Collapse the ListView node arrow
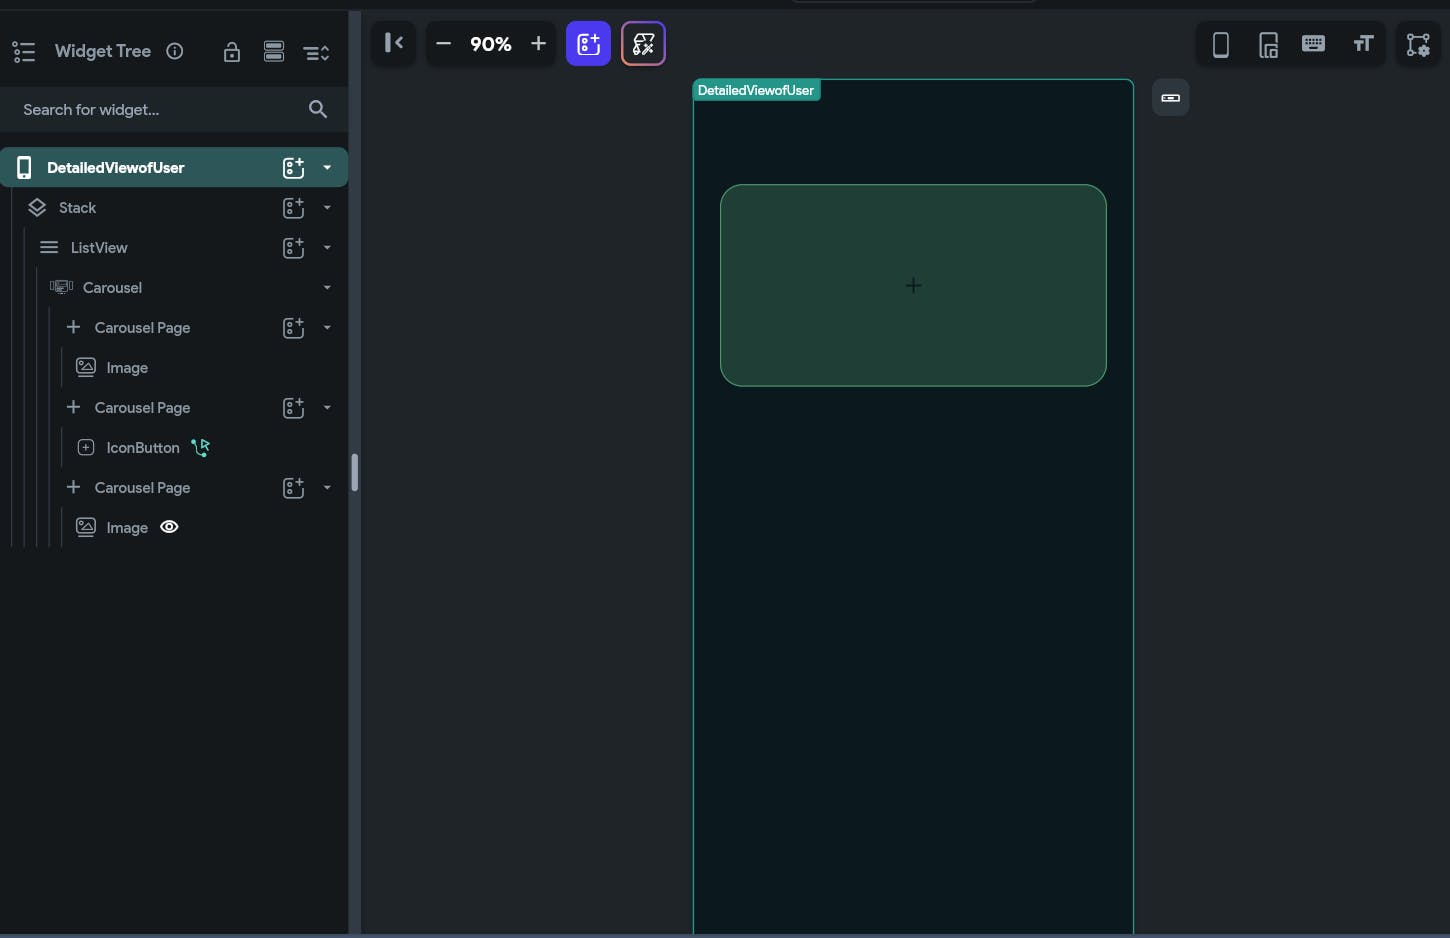Image resolution: width=1450 pixels, height=938 pixels. click(x=327, y=248)
